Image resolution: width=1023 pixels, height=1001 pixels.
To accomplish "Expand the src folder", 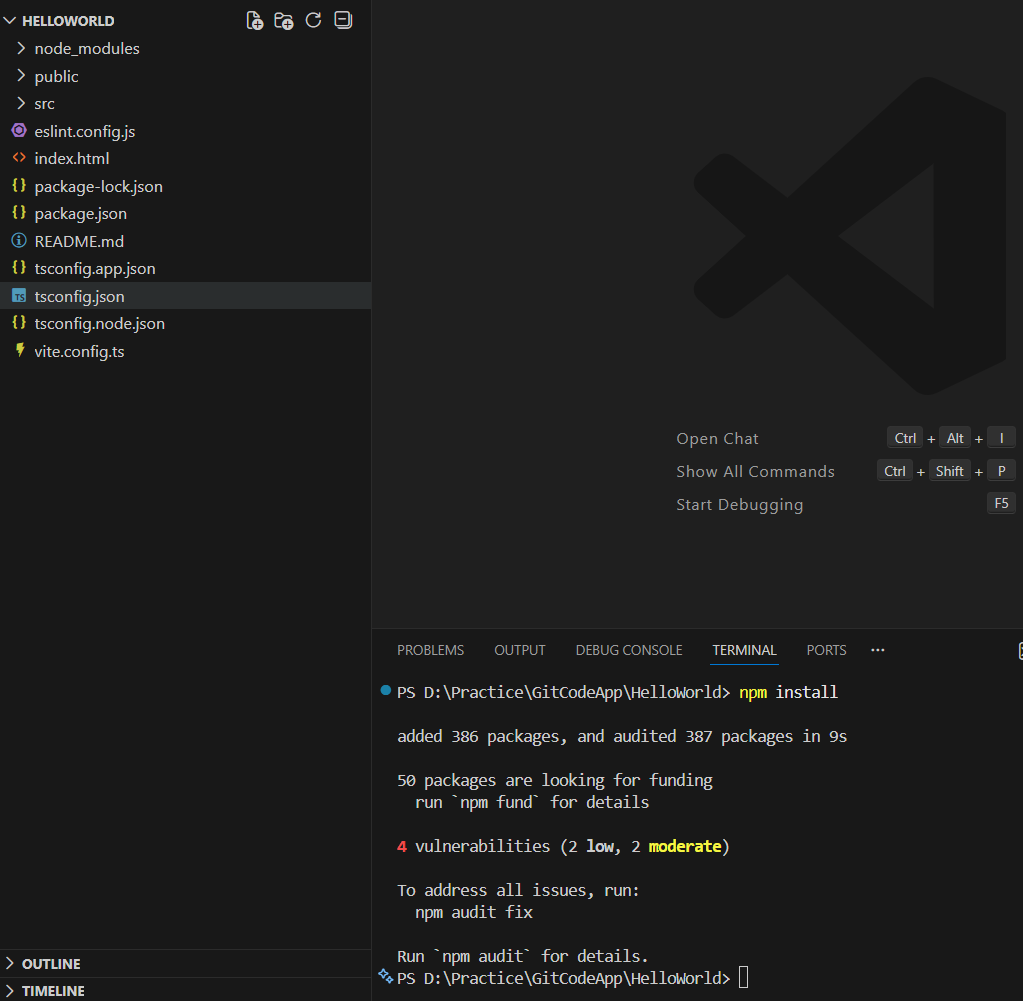I will pyautogui.click(x=44, y=103).
